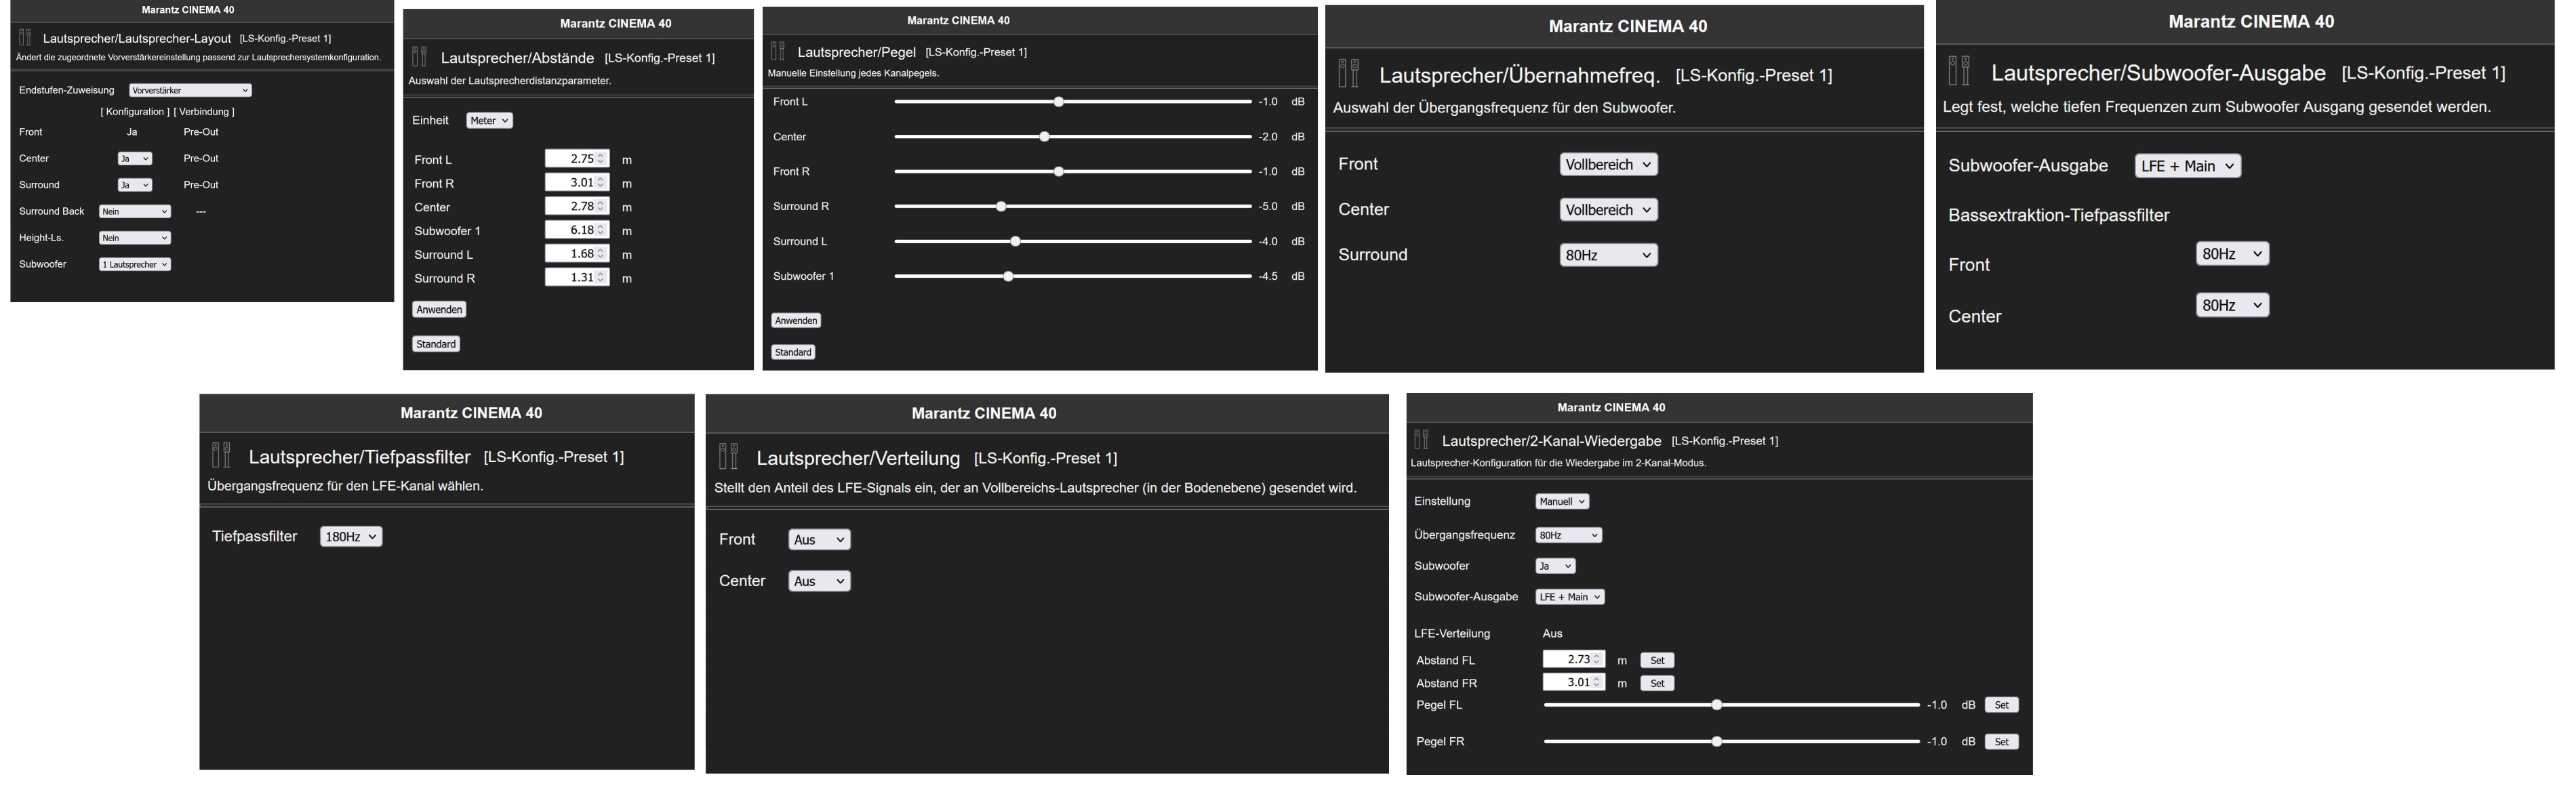Viewport: 2576px width, 792px height.
Task: Adjust the Center level slider
Action: (1044, 137)
